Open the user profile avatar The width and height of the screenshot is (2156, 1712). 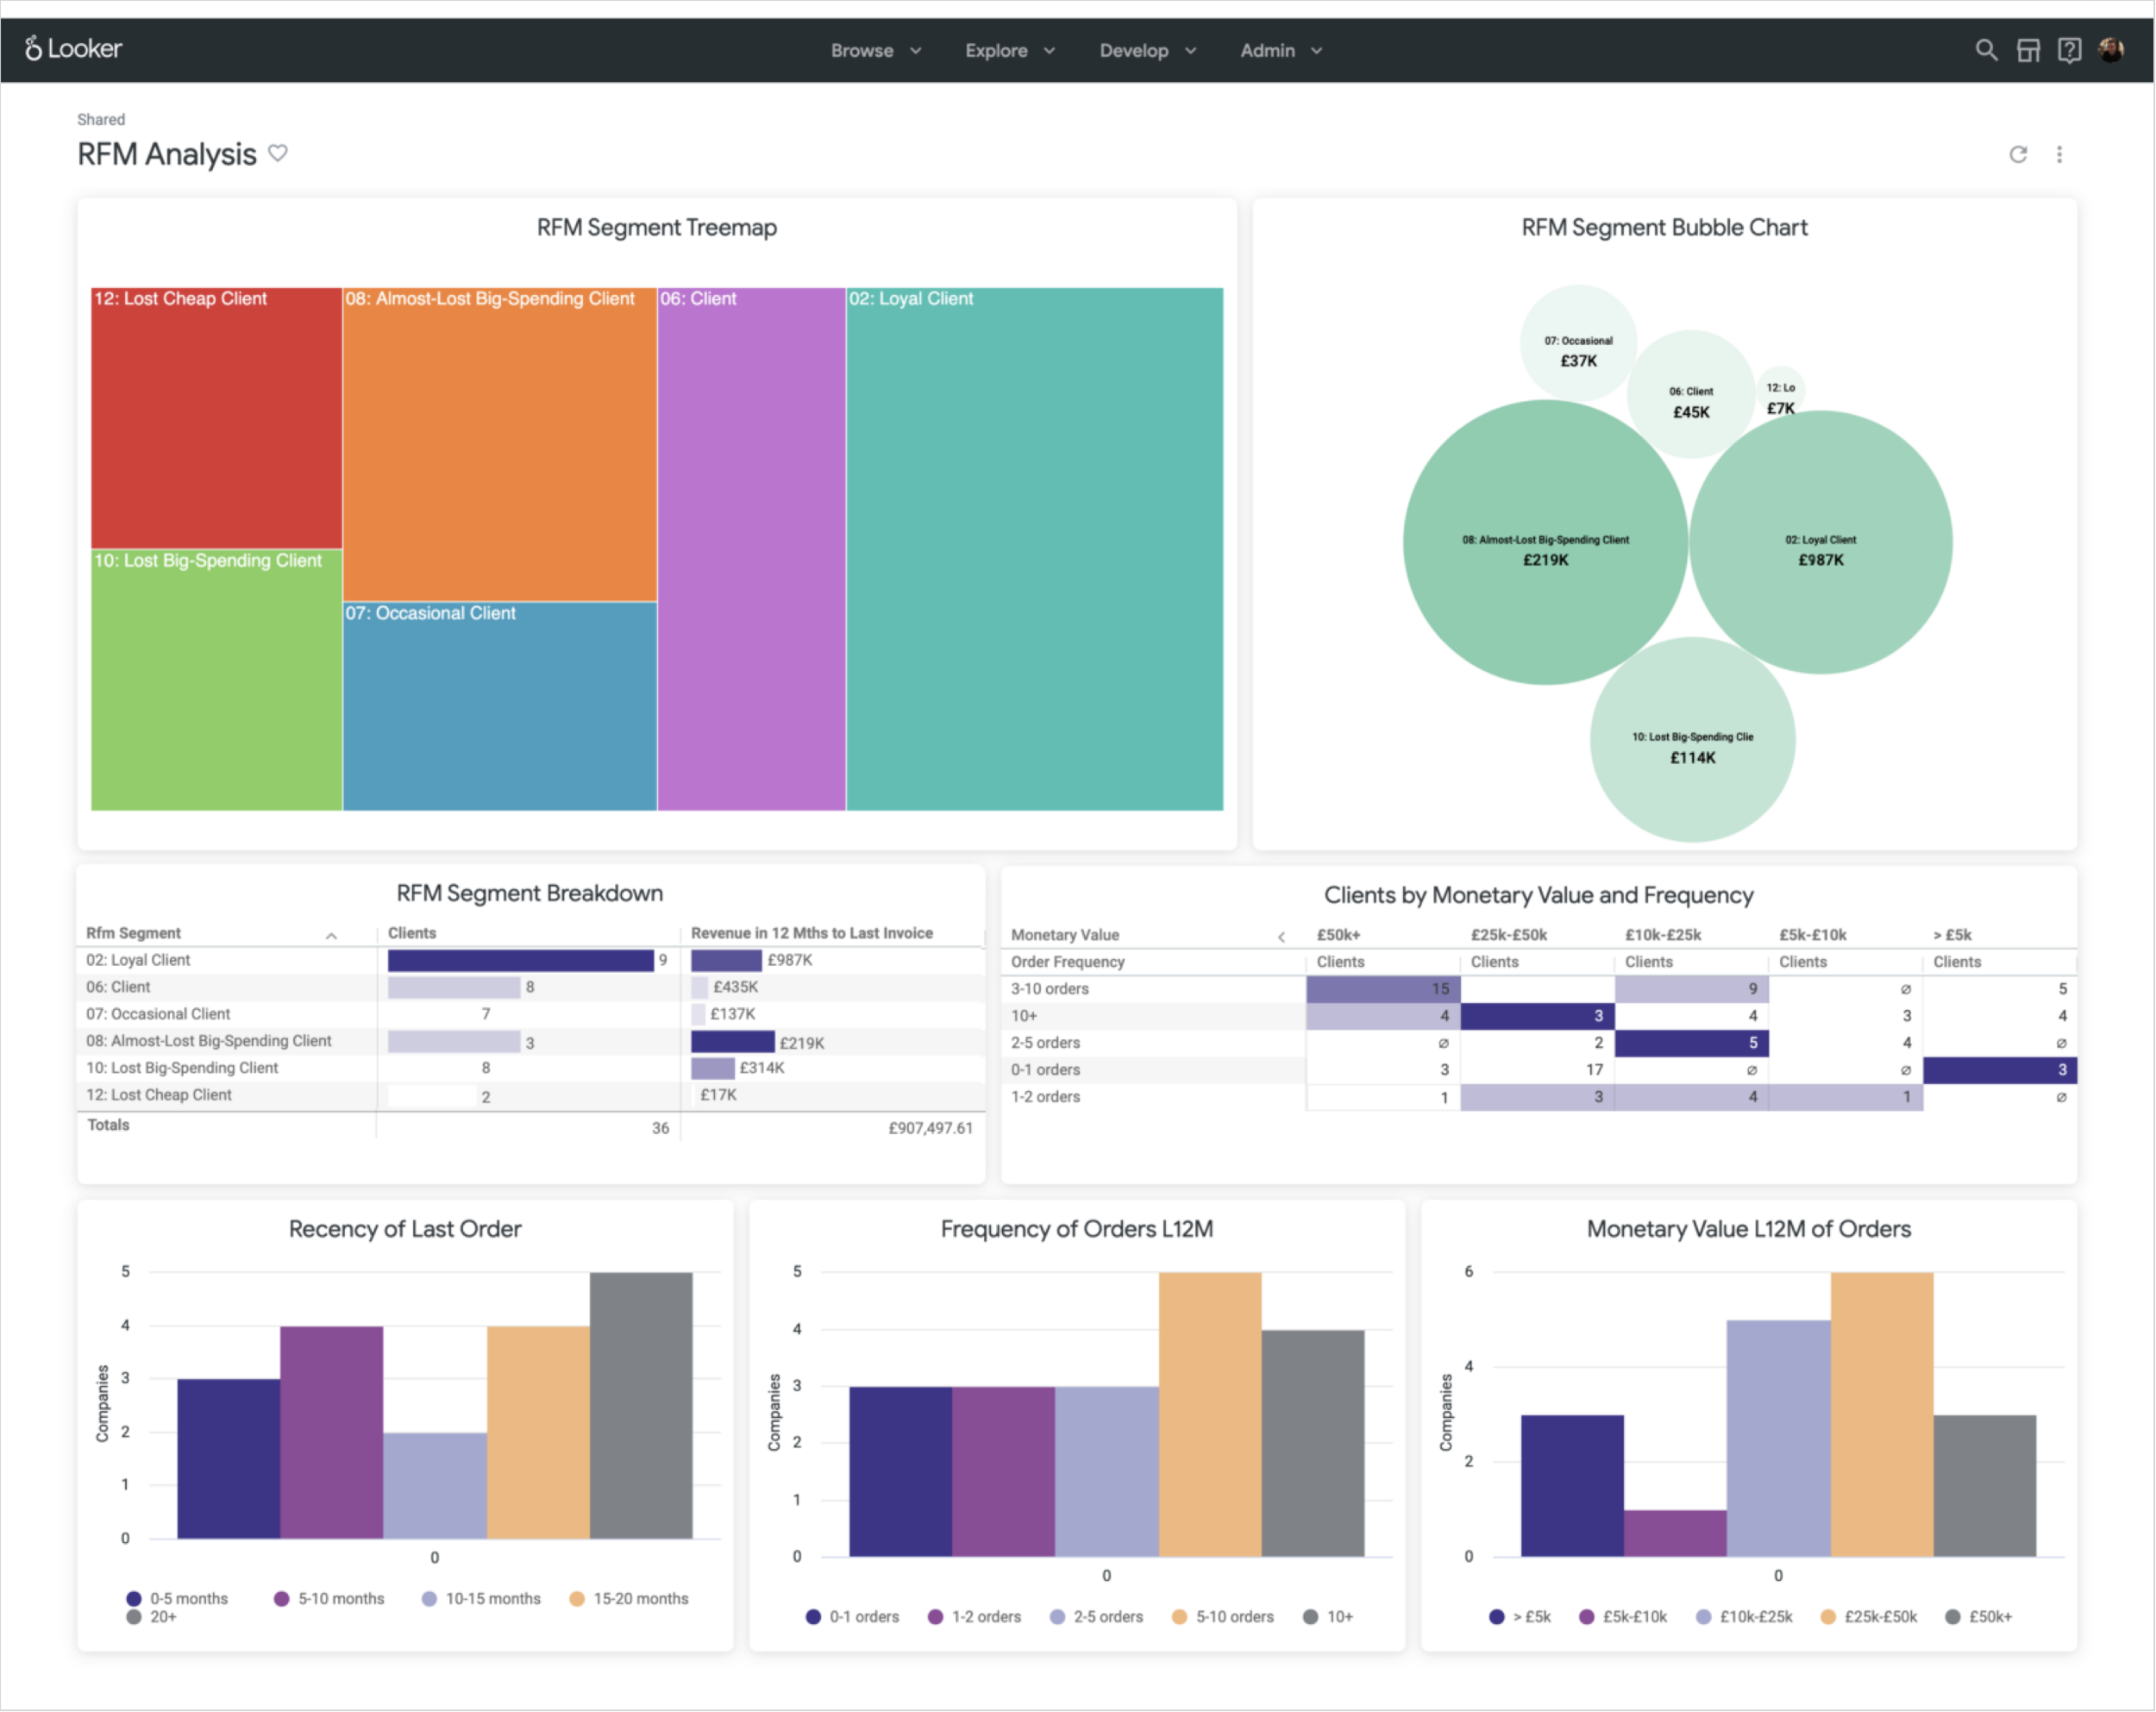pyautogui.click(x=2111, y=50)
